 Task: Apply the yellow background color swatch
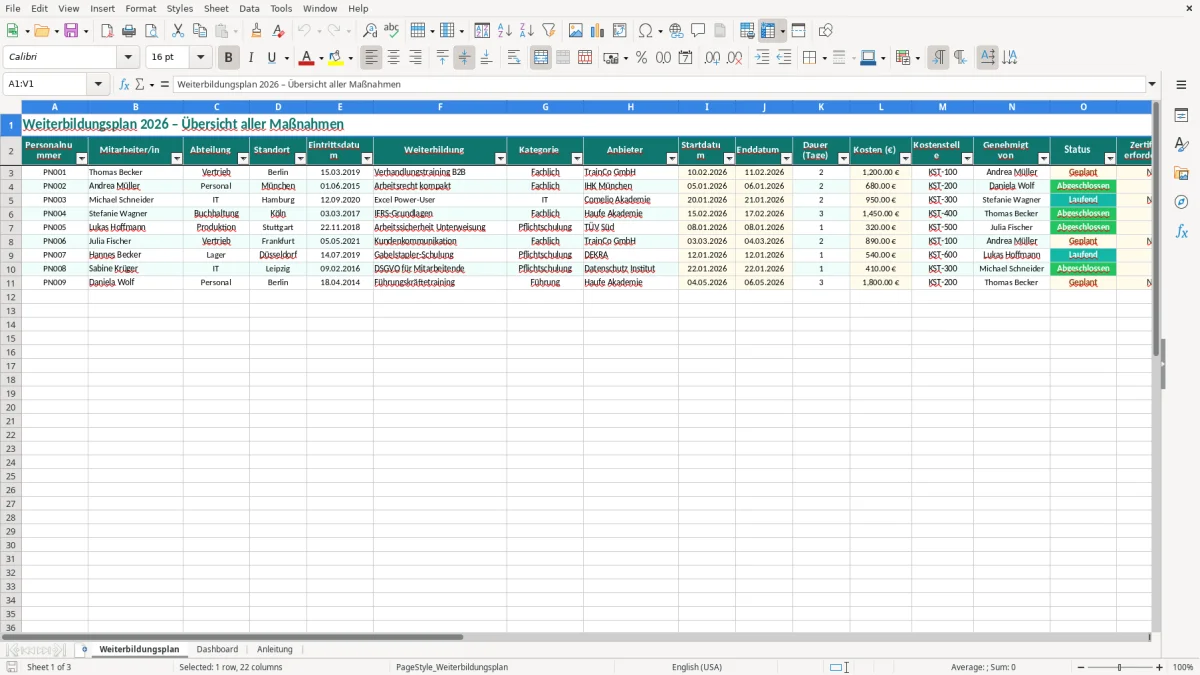click(x=336, y=58)
